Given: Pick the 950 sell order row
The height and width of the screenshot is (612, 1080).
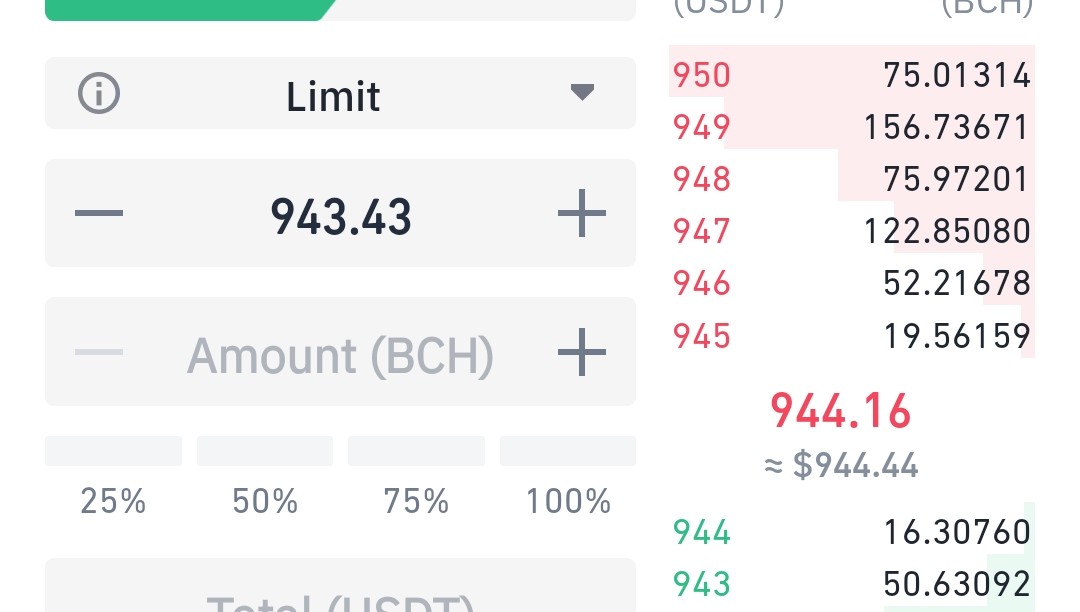Looking at the screenshot, I should [851, 74].
